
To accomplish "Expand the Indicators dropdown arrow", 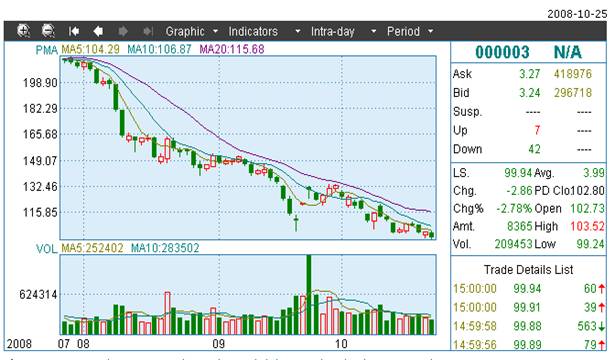I will click(298, 31).
